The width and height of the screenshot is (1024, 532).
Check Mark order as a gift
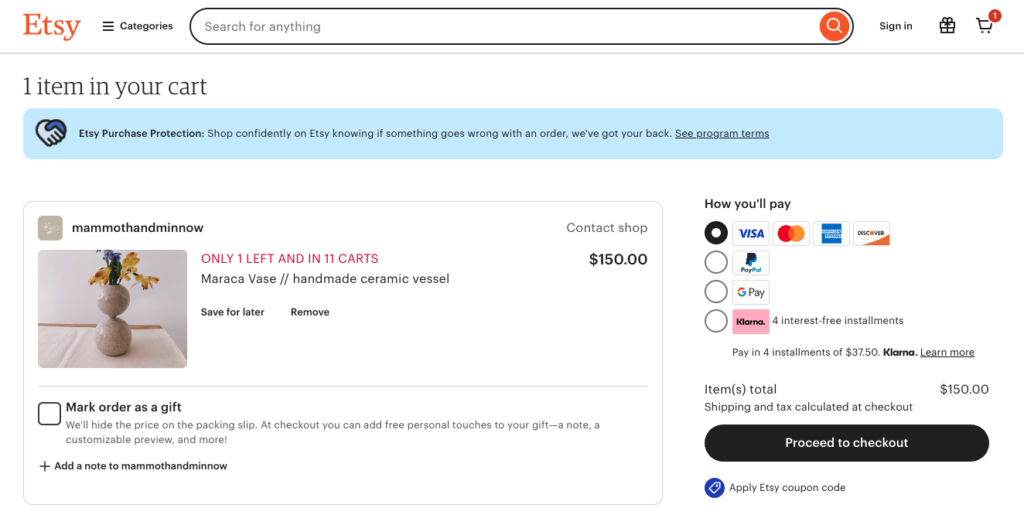[x=49, y=413]
